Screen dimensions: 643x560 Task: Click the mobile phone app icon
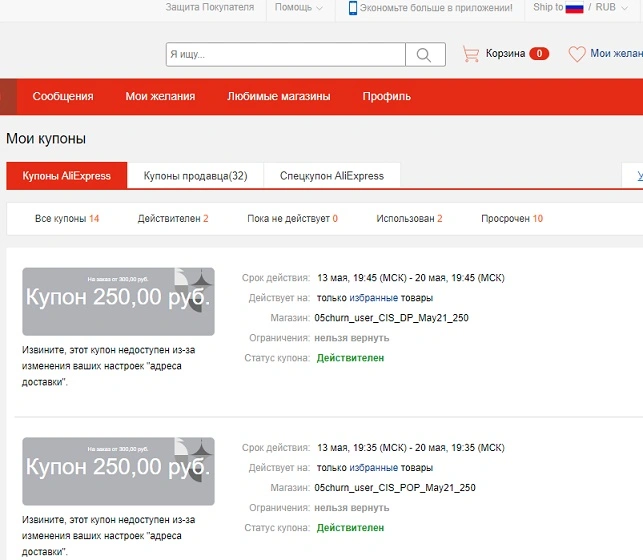(x=352, y=8)
